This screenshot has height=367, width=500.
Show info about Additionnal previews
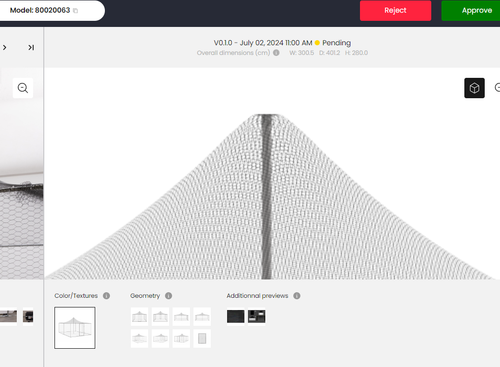[x=297, y=296]
